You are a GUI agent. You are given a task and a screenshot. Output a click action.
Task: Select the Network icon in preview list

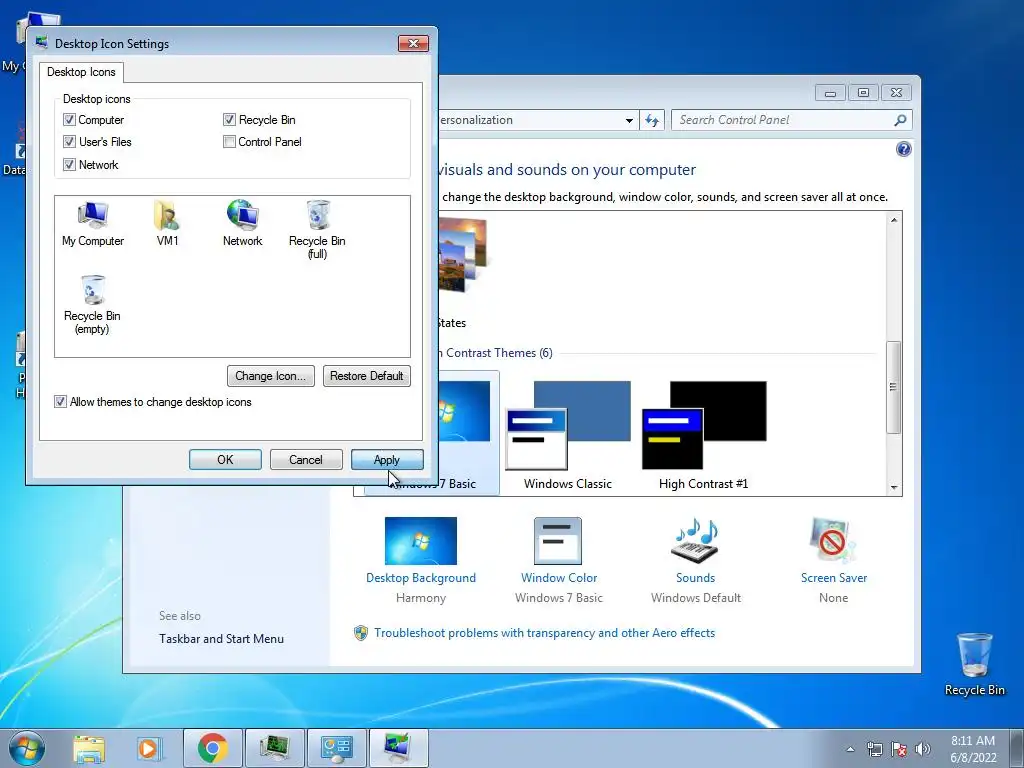pos(242,224)
